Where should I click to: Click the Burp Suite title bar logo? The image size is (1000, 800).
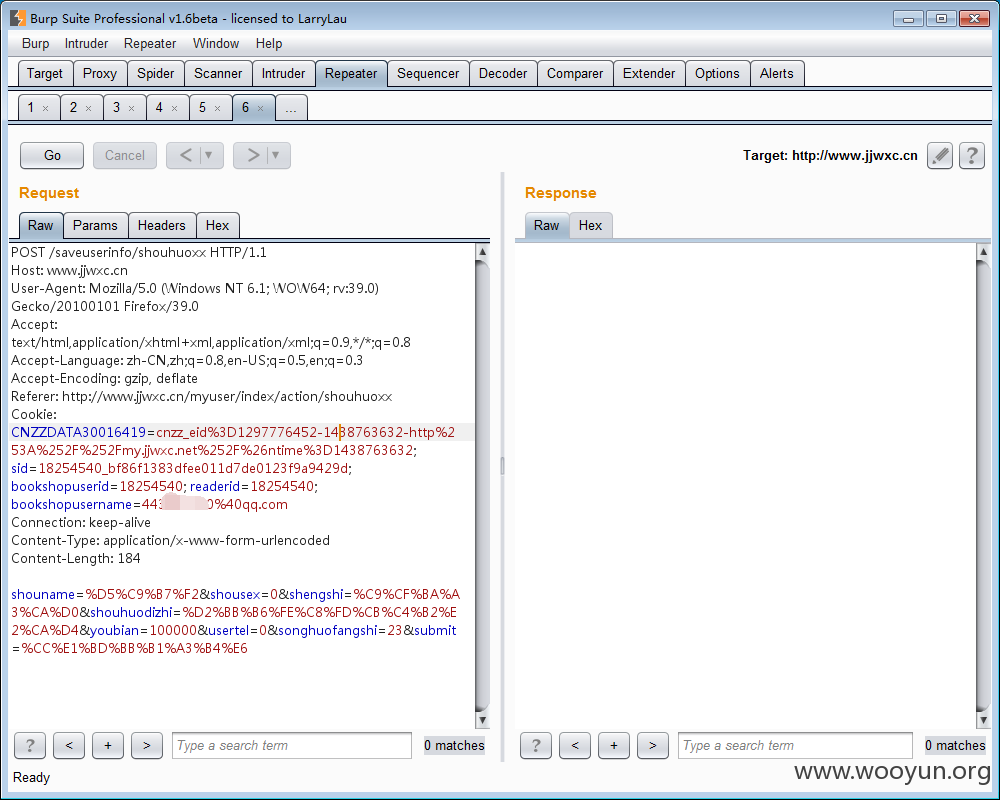pyautogui.click(x=18, y=18)
